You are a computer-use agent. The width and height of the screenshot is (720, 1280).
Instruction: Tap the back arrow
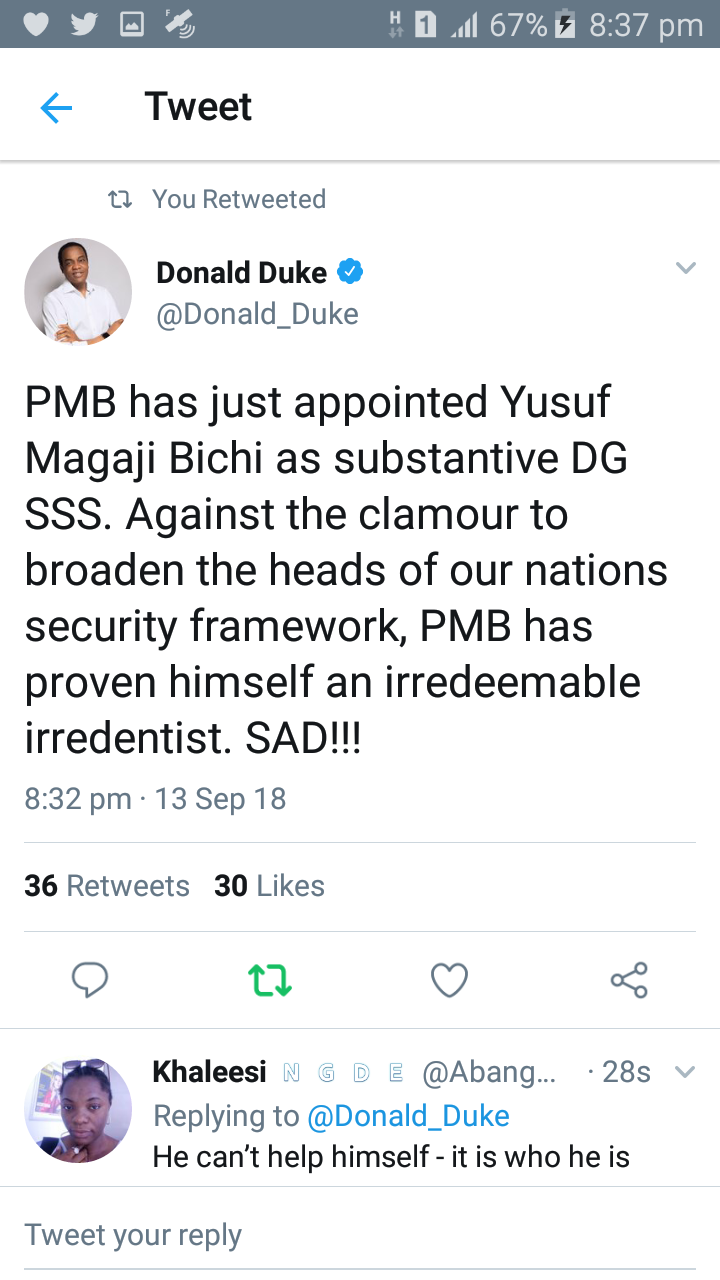(56, 108)
